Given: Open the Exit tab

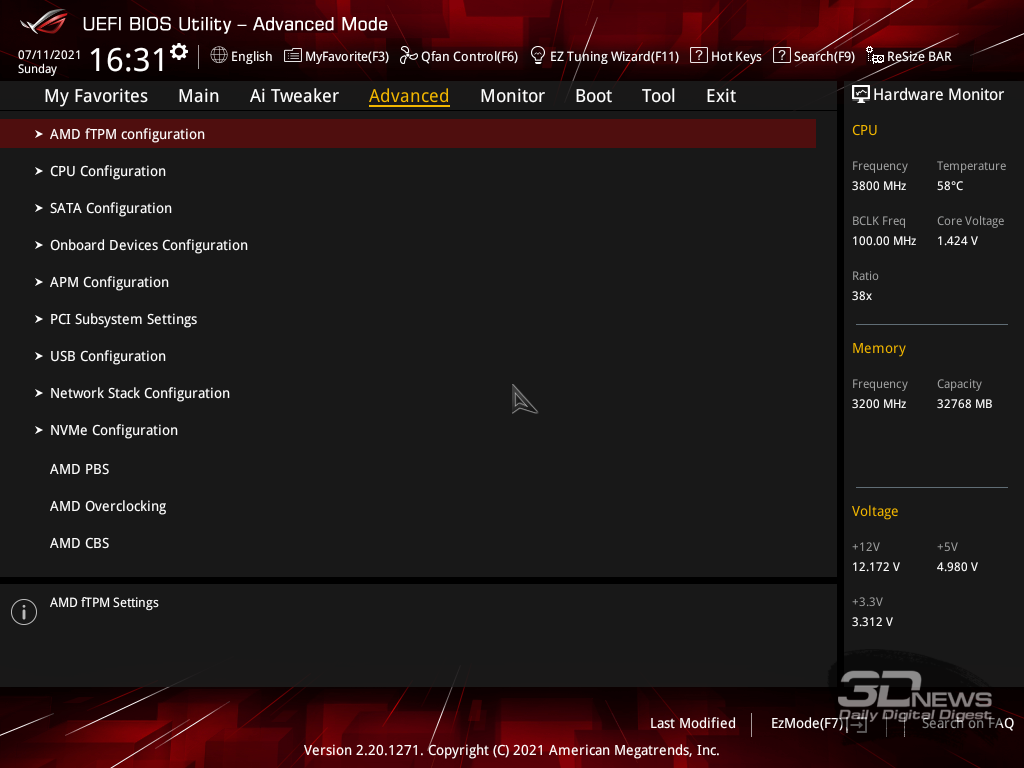Looking at the screenshot, I should pos(721,96).
